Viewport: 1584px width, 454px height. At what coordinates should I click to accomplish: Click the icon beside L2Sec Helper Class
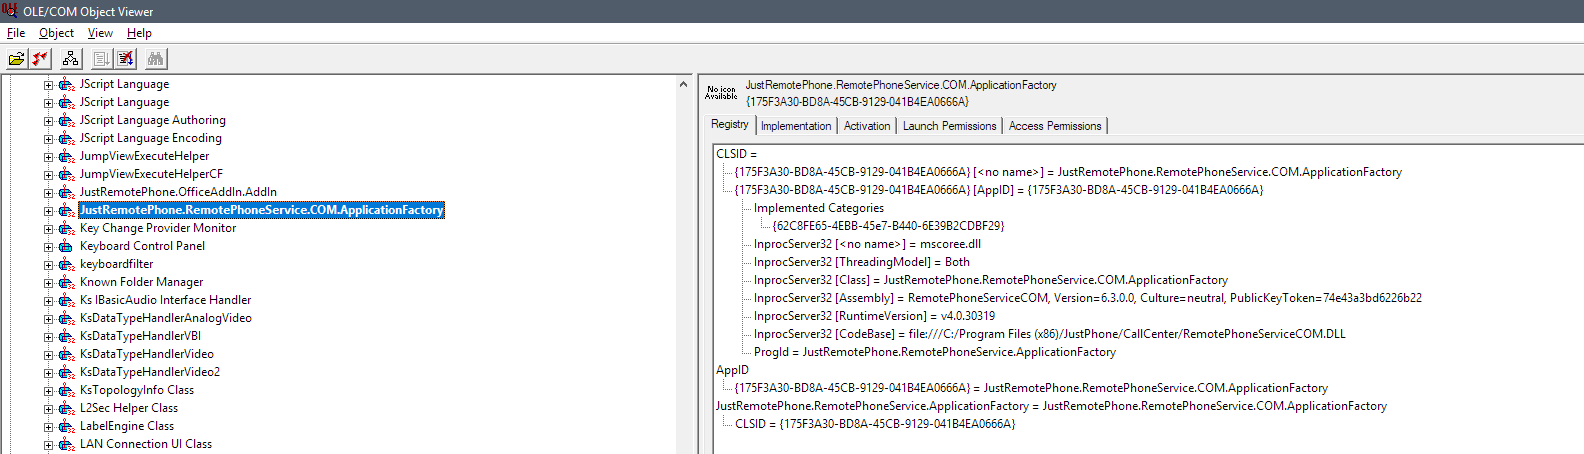point(66,409)
